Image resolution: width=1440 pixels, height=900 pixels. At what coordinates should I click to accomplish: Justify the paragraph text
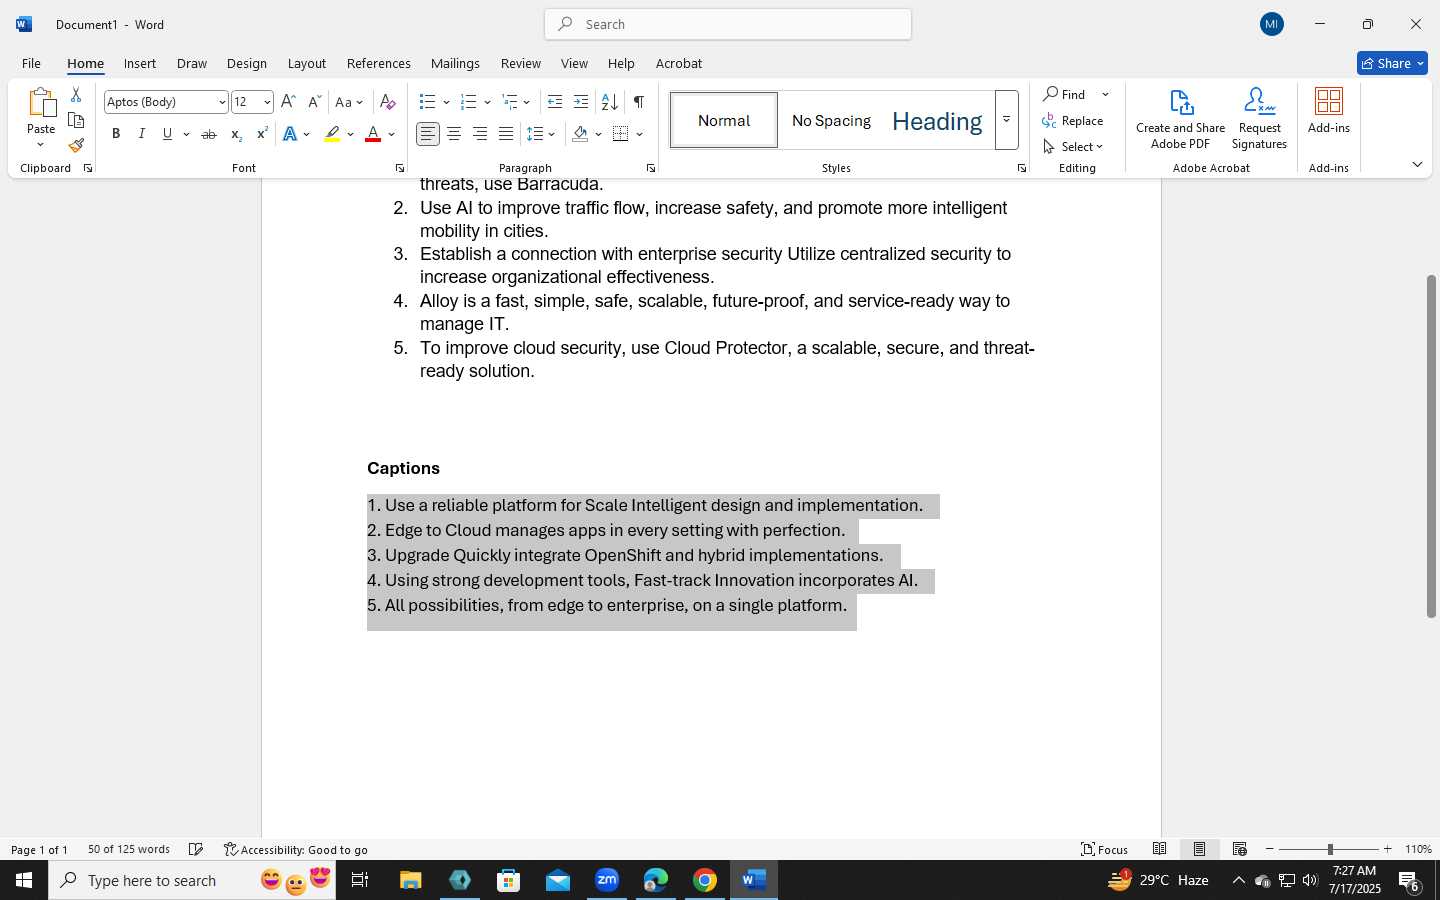[x=506, y=134]
